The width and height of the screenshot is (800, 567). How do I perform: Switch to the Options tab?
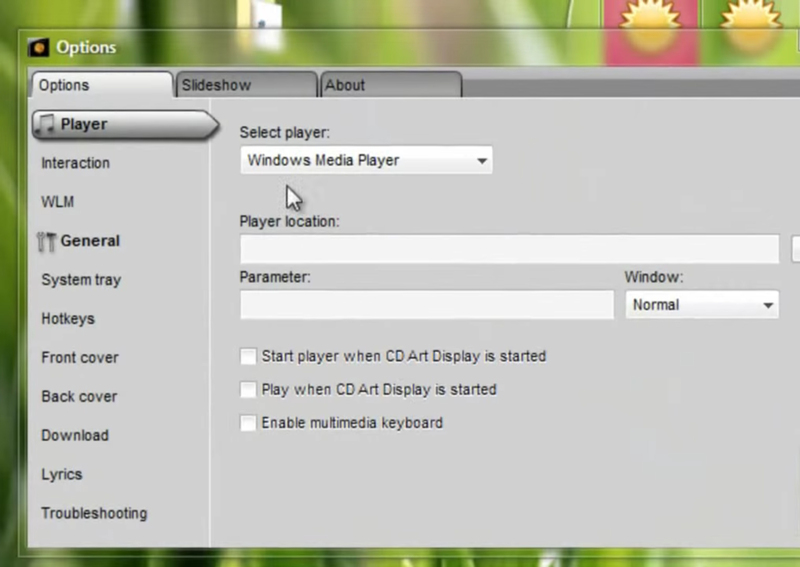(102, 85)
